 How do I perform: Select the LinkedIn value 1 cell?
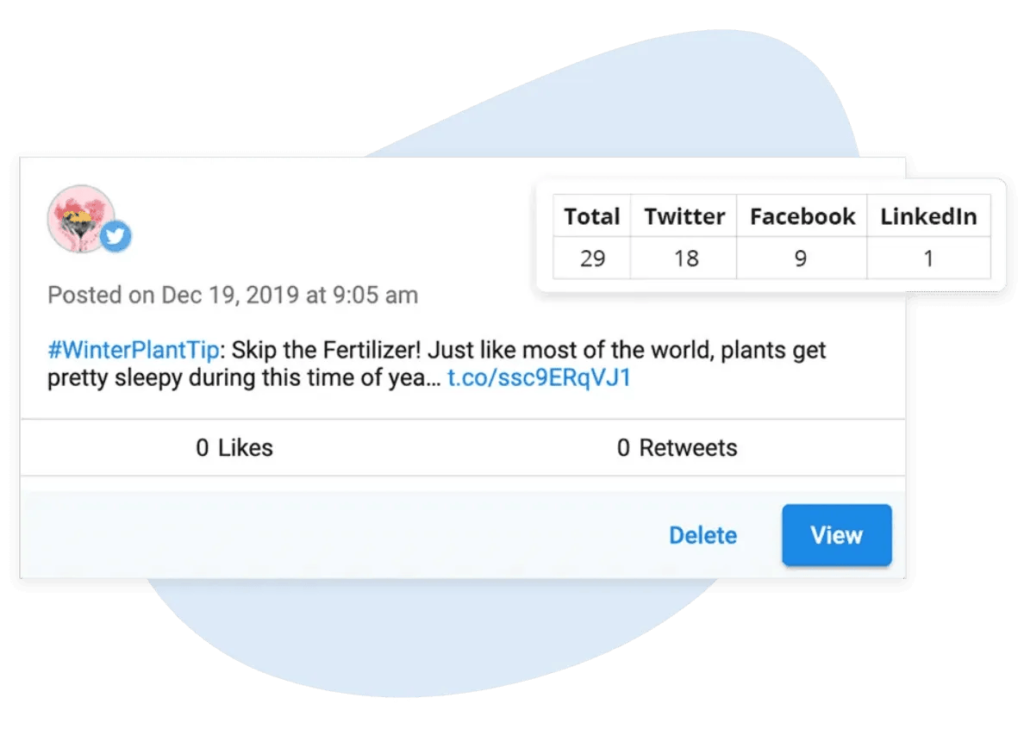click(928, 259)
